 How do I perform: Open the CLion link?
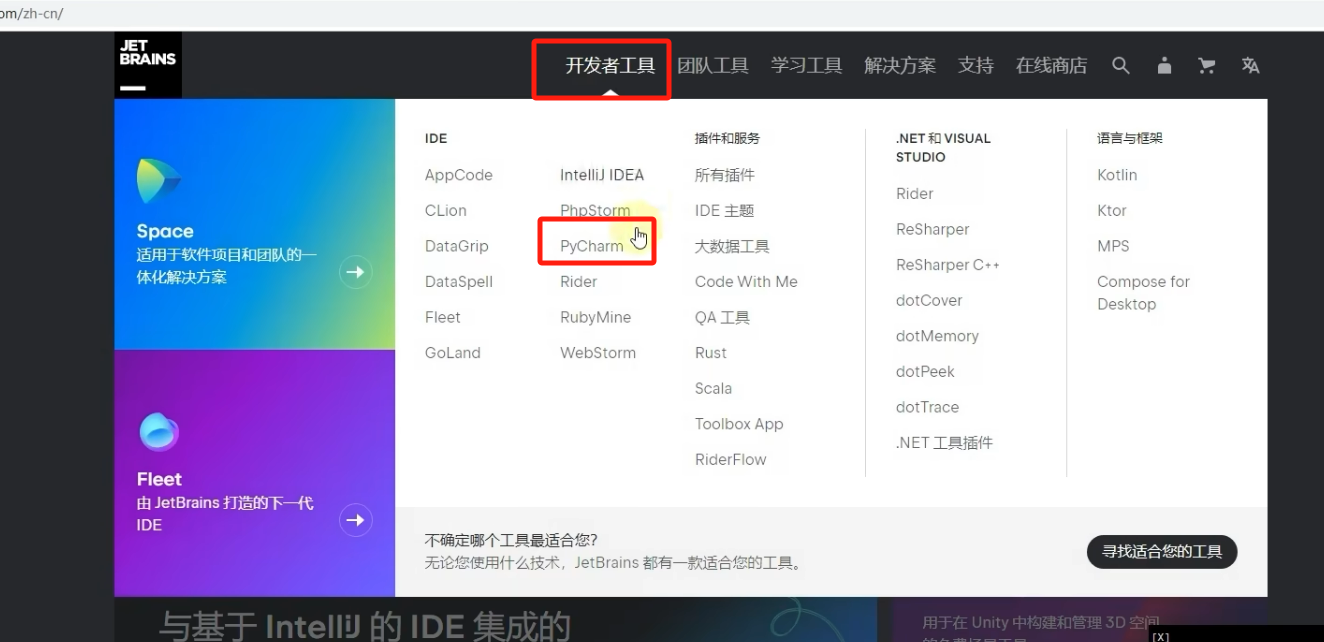446,211
